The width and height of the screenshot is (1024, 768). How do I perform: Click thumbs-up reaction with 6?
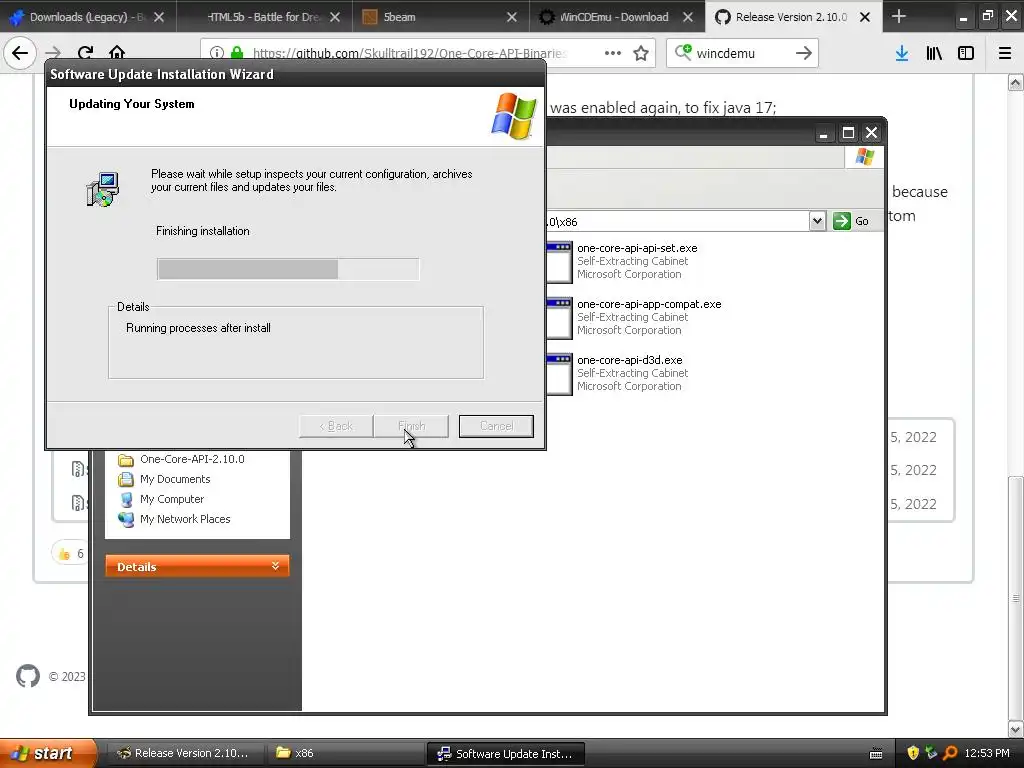point(71,553)
